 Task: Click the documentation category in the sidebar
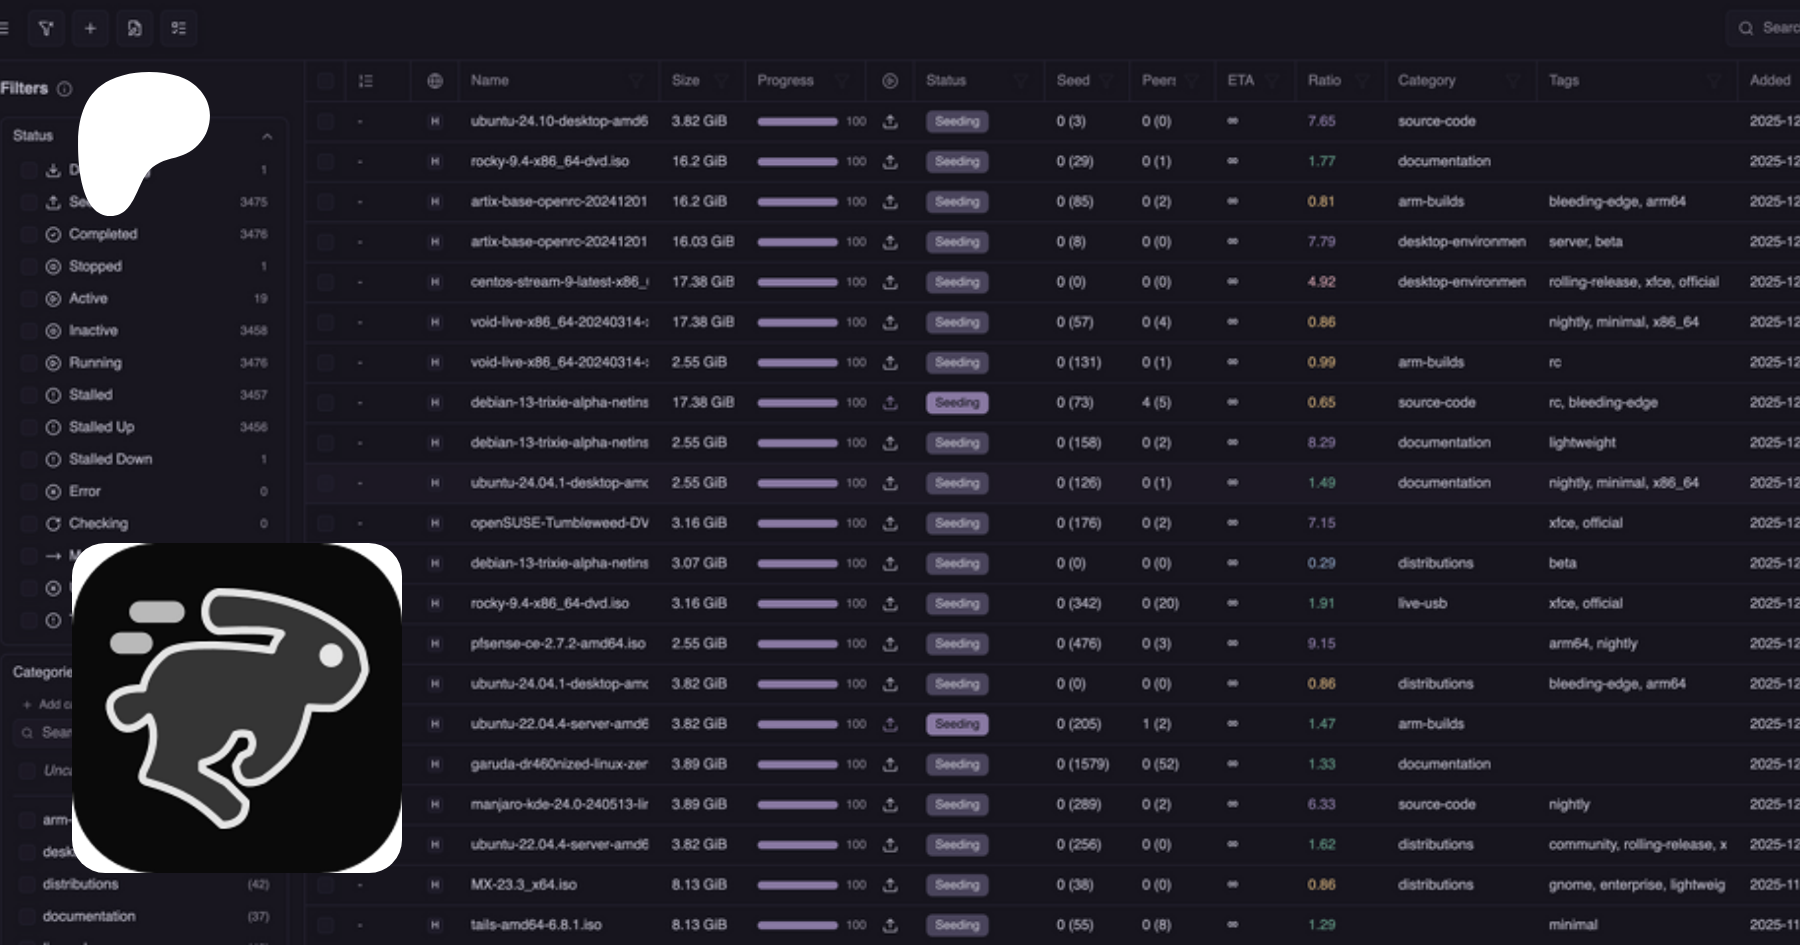pos(89,916)
